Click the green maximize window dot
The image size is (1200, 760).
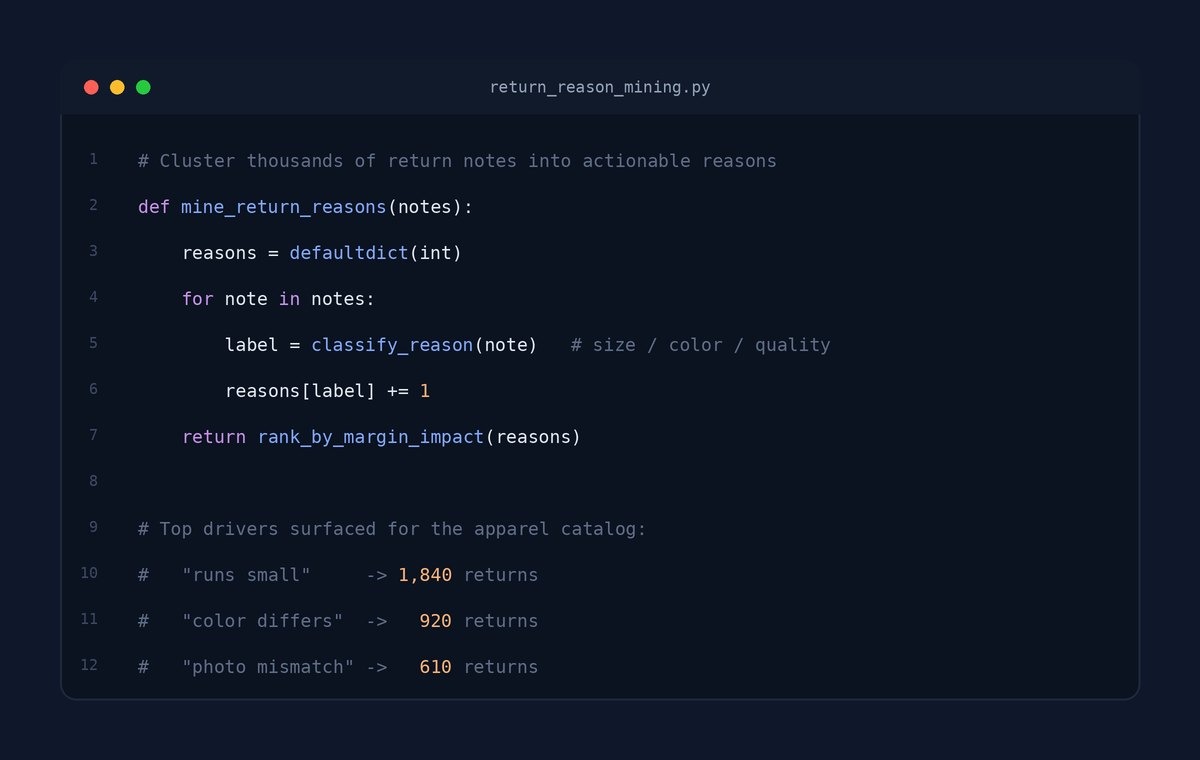click(x=143, y=87)
